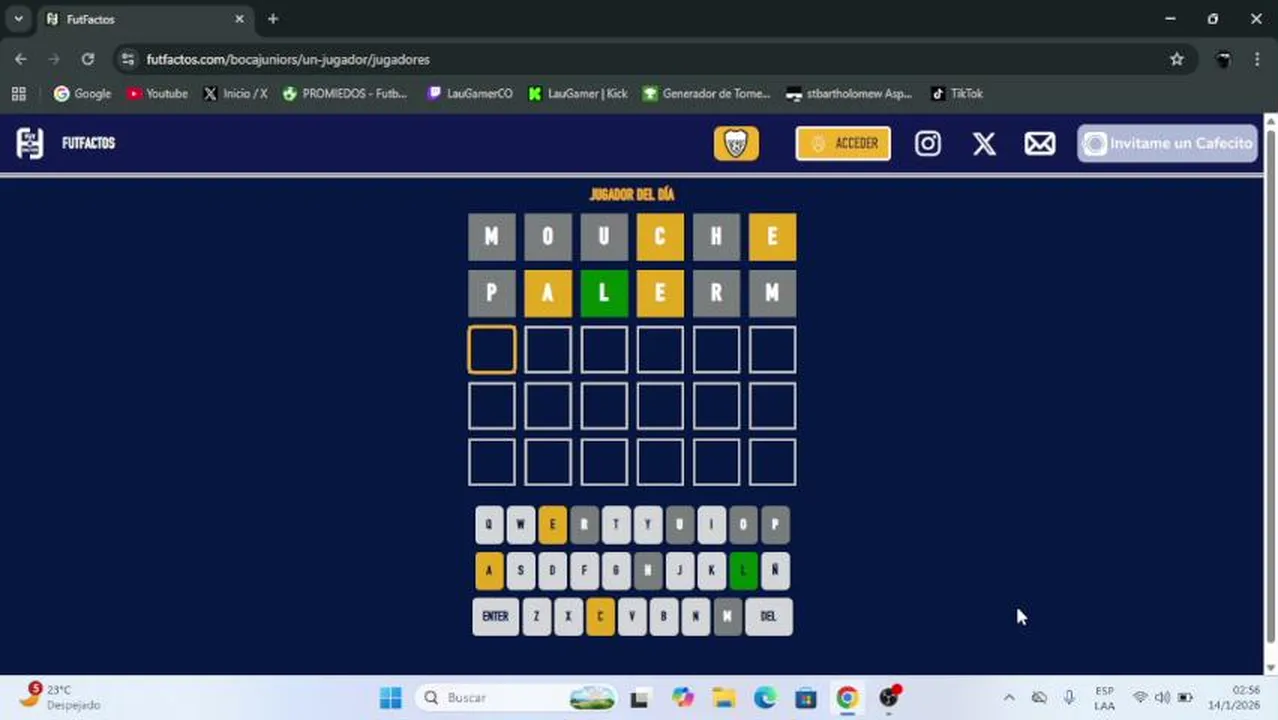Tap the I key on the on-screen keyboard
This screenshot has width=1278, height=720.
click(x=711, y=524)
